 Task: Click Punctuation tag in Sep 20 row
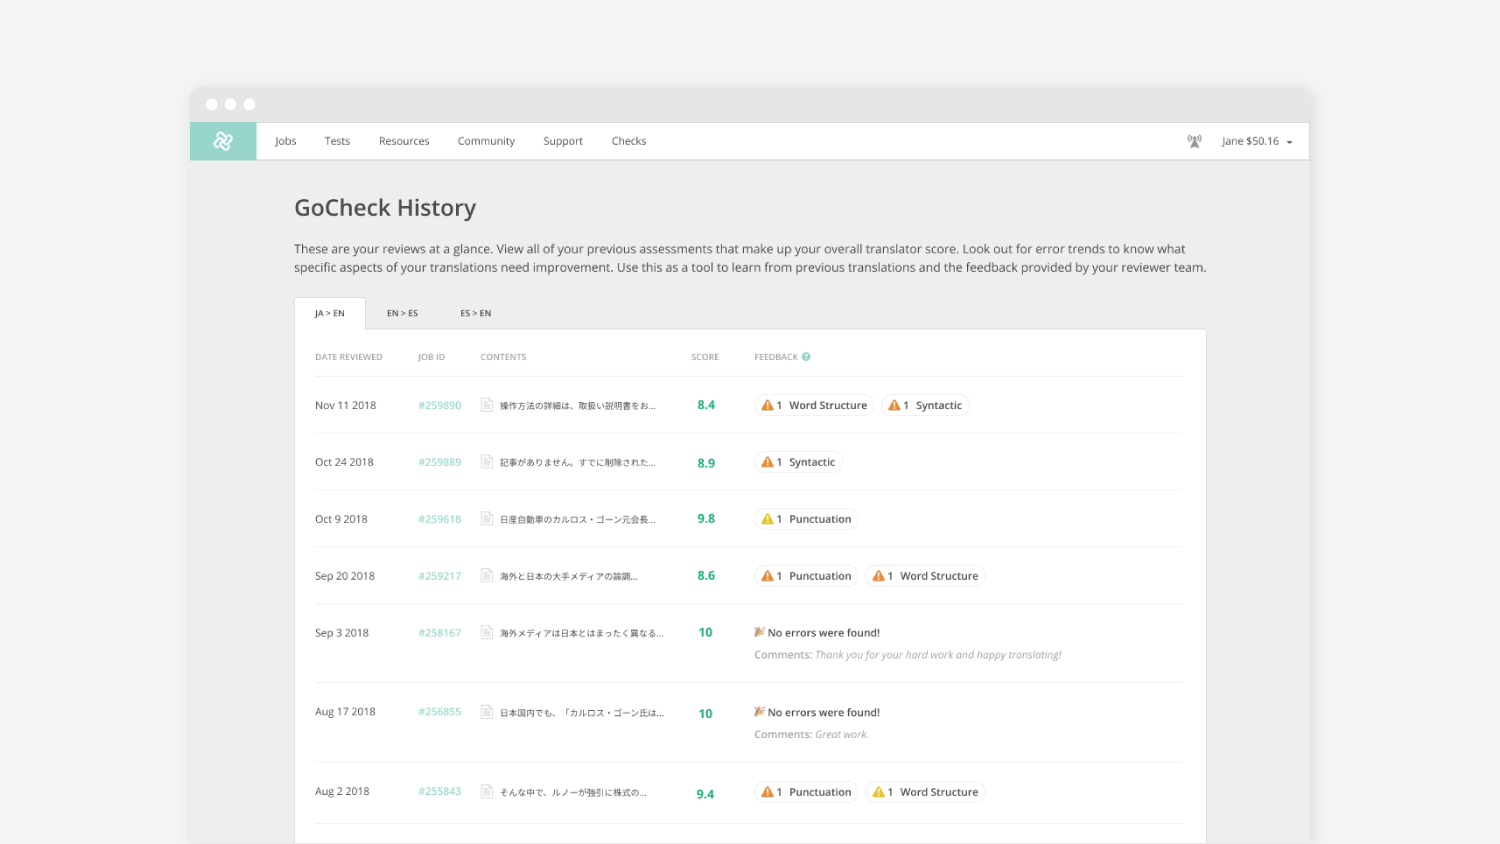(806, 576)
